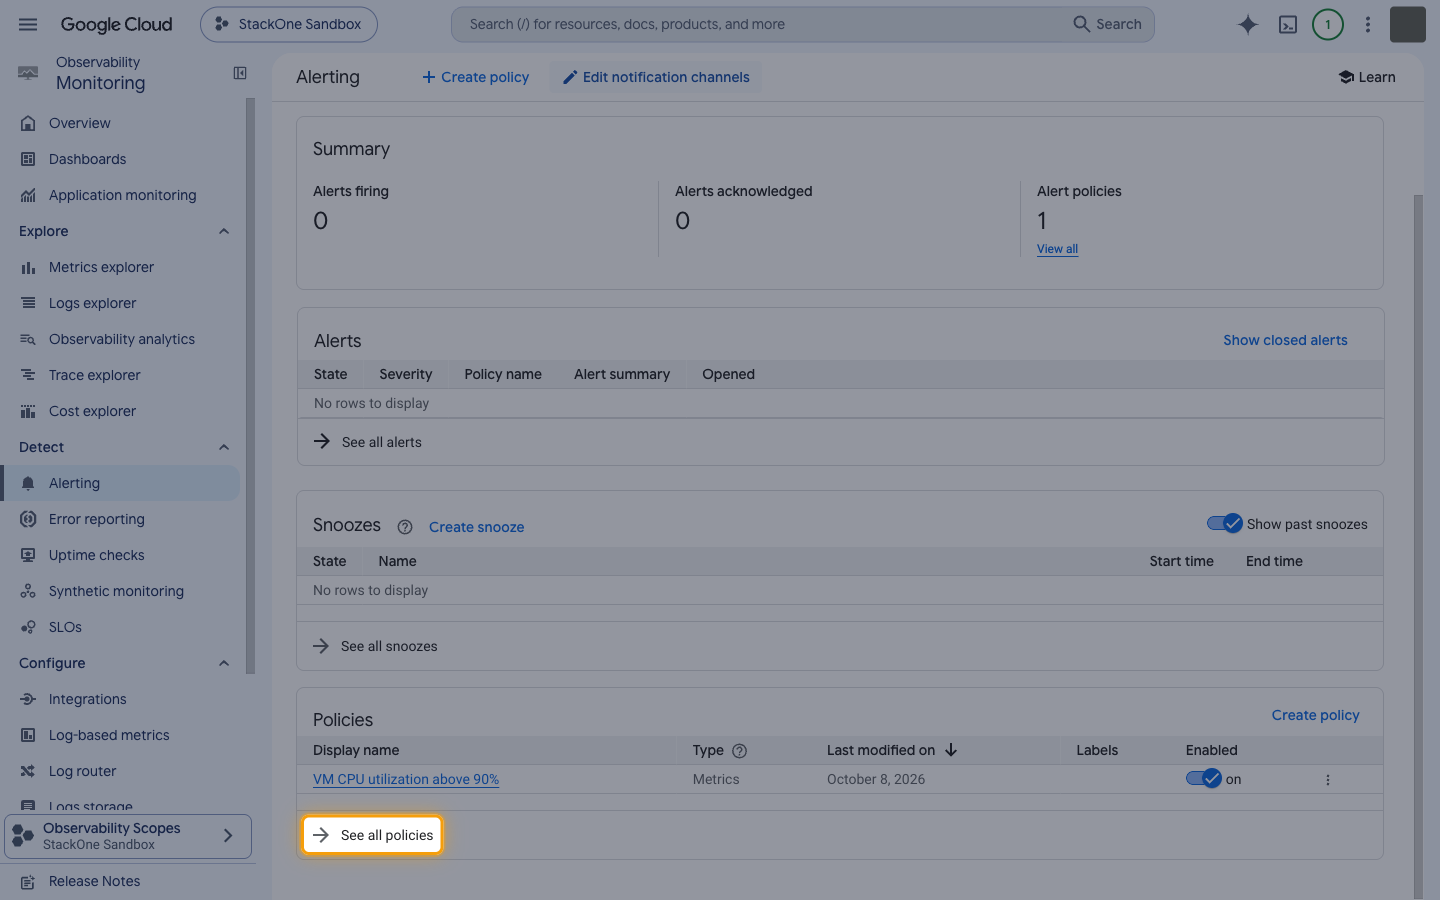This screenshot has width=1440, height=900.
Task: Open notifications badge showing 1
Action: pos(1328,25)
